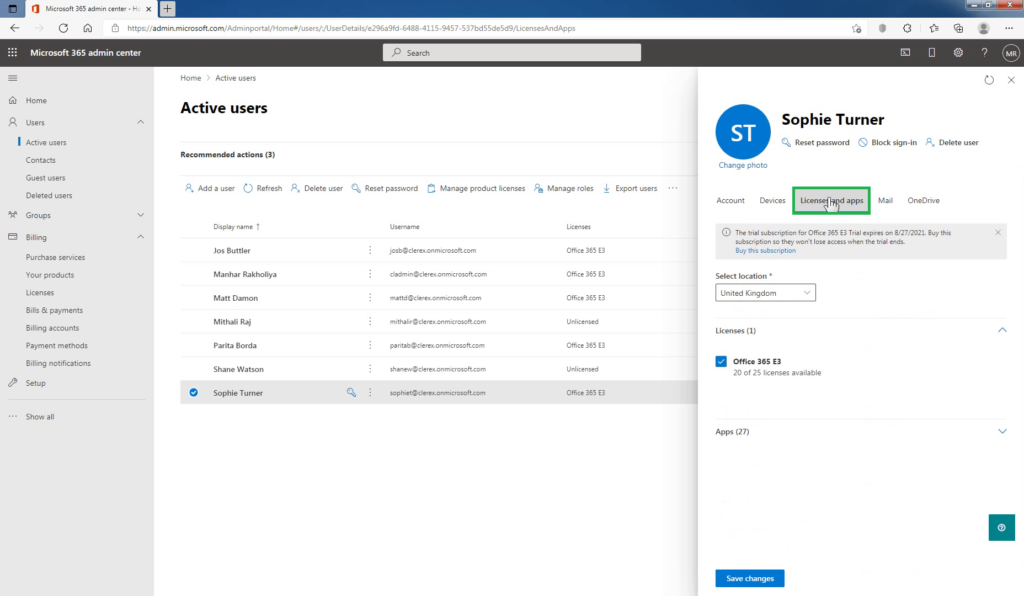Open Purchase services in sidebar

click(x=56, y=257)
